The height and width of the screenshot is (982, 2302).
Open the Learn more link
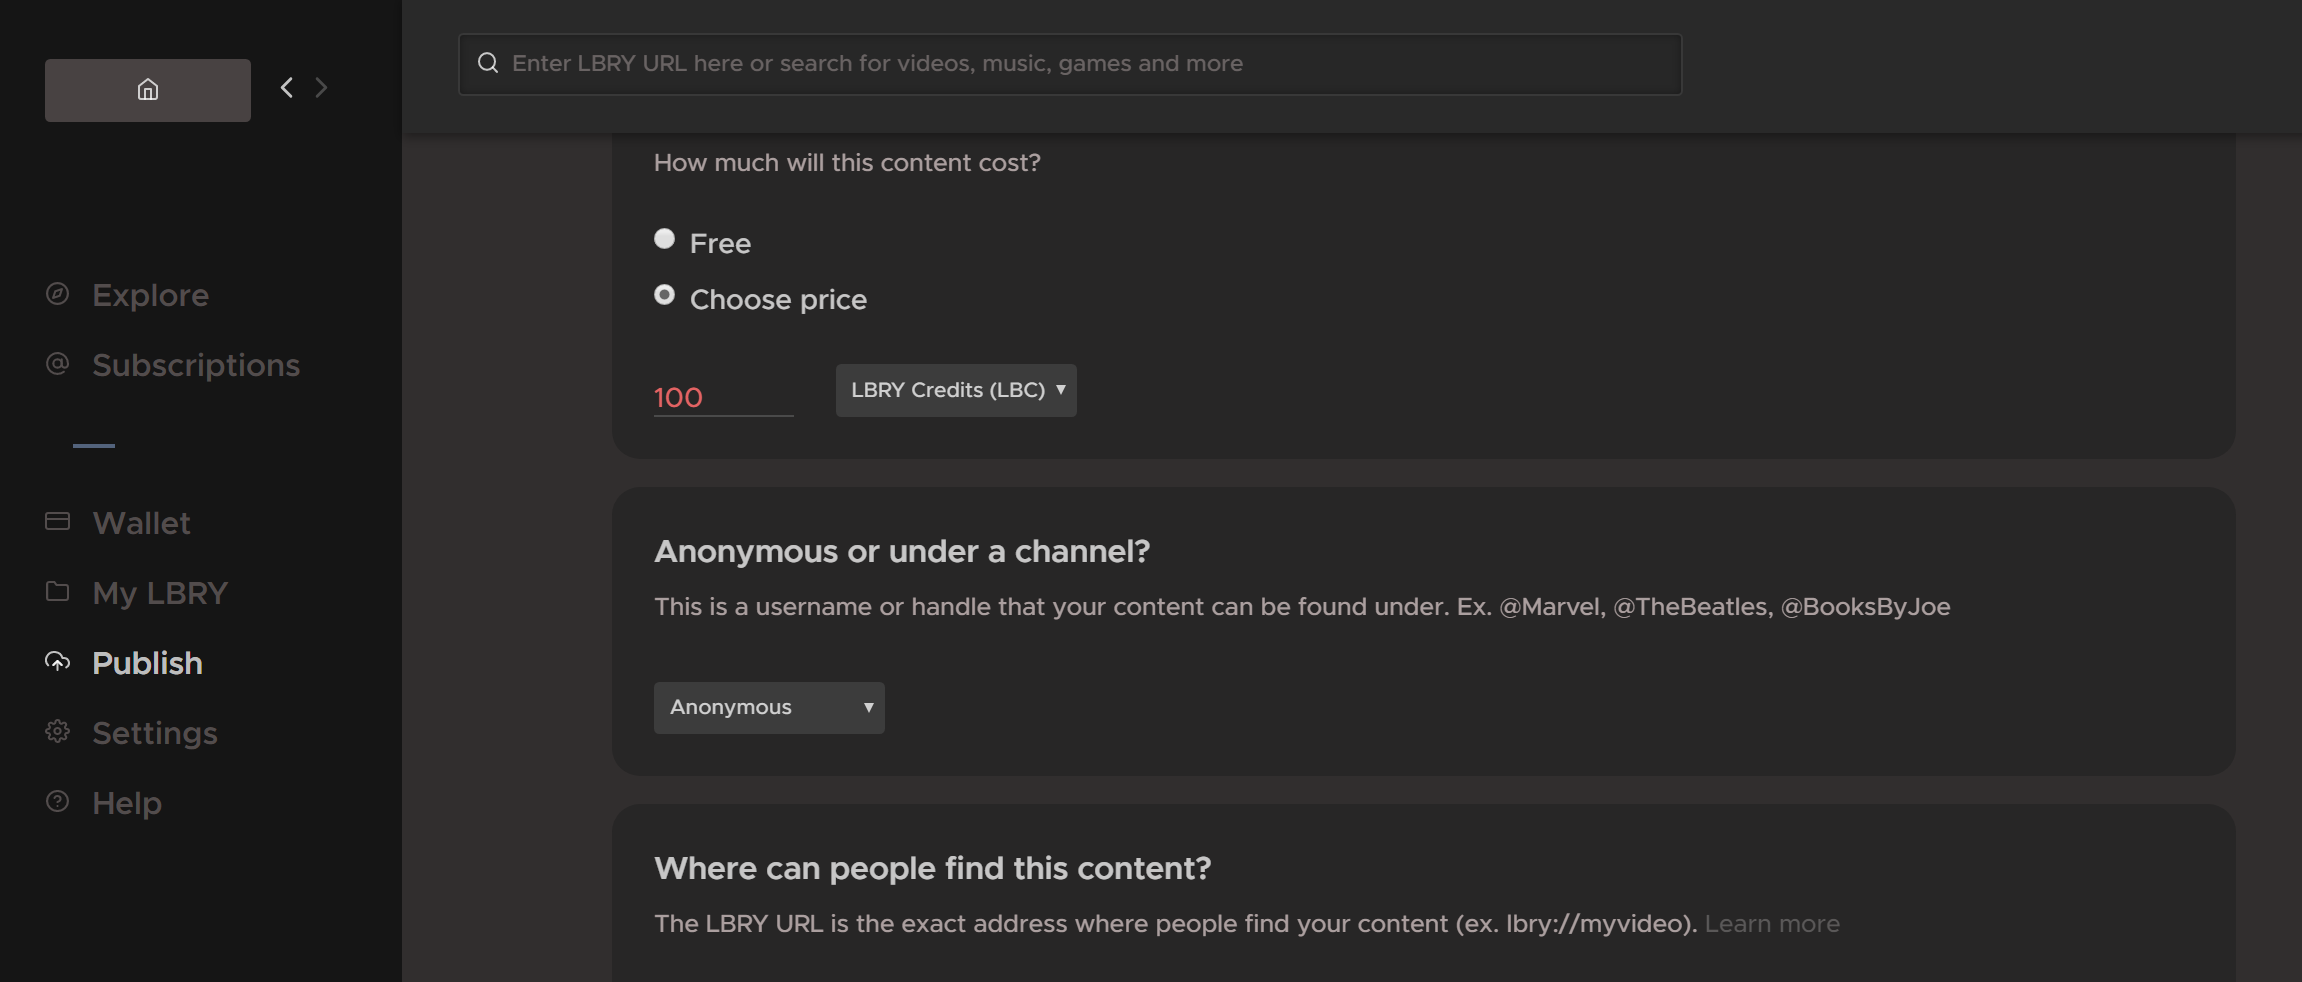click(1772, 924)
